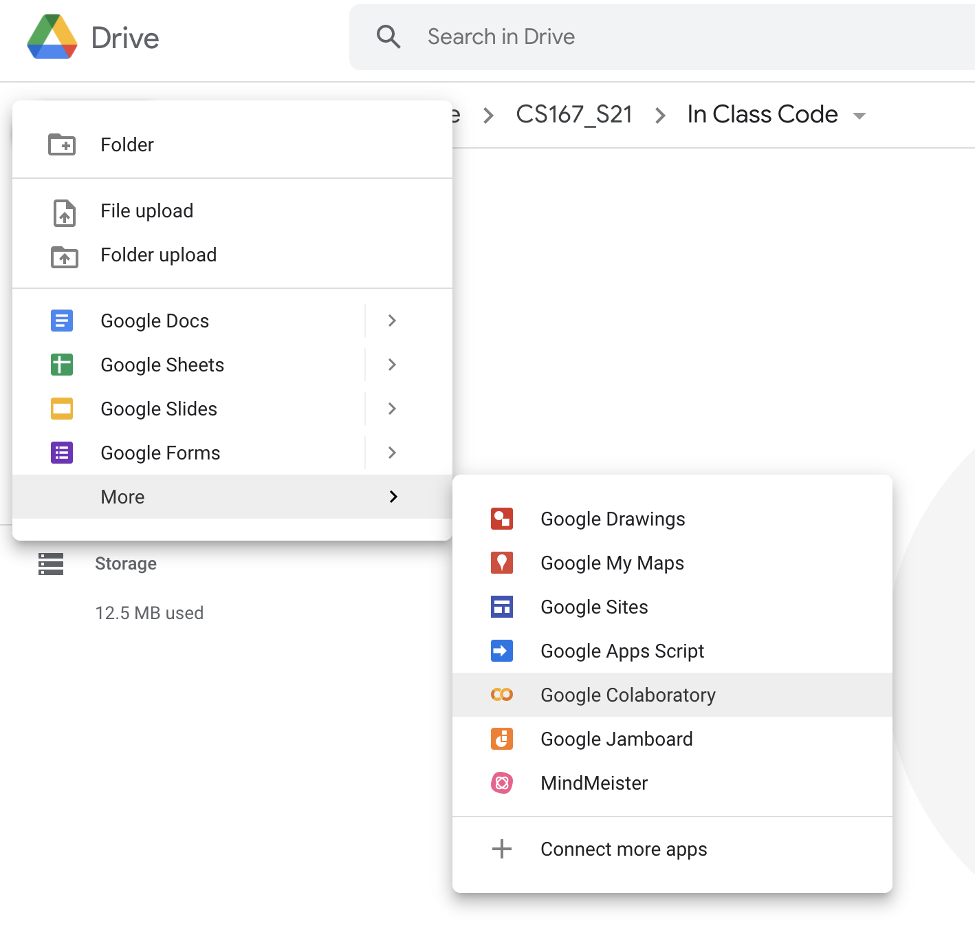
Task: Click the Google Sheets icon
Action: tap(62, 365)
